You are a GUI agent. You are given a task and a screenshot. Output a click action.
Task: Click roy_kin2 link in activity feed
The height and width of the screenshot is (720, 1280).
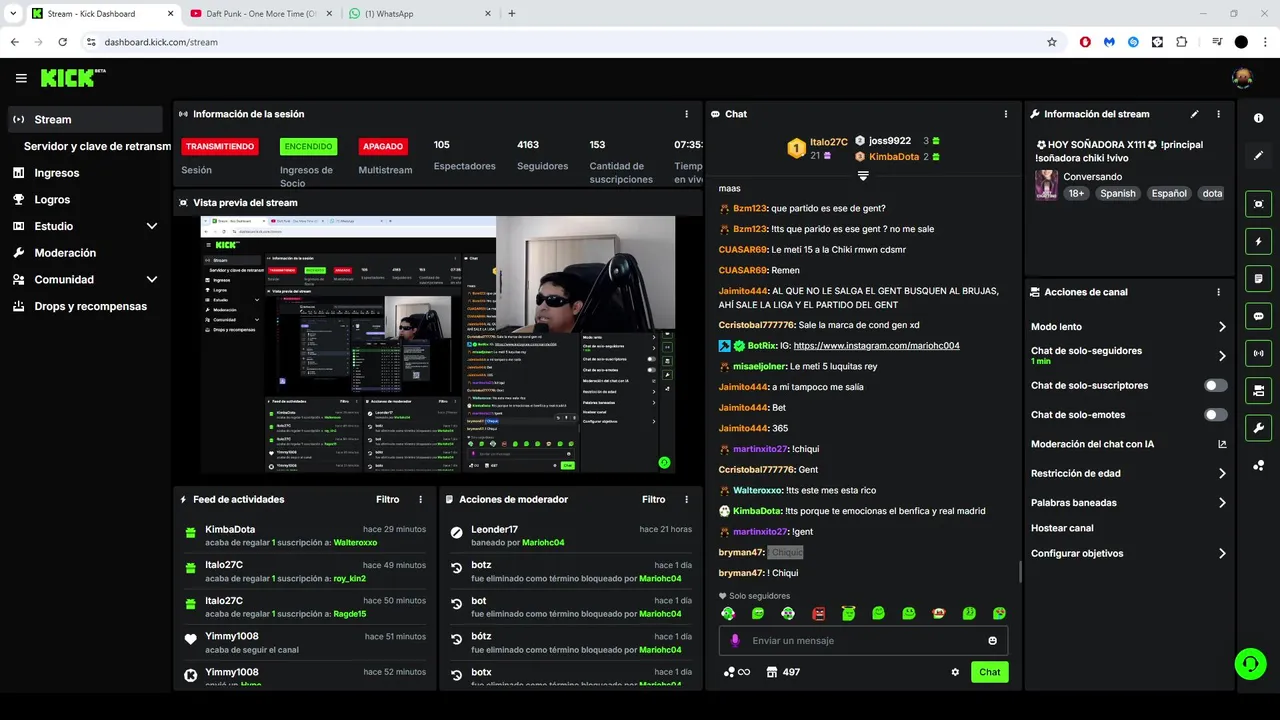(x=349, y=579)
